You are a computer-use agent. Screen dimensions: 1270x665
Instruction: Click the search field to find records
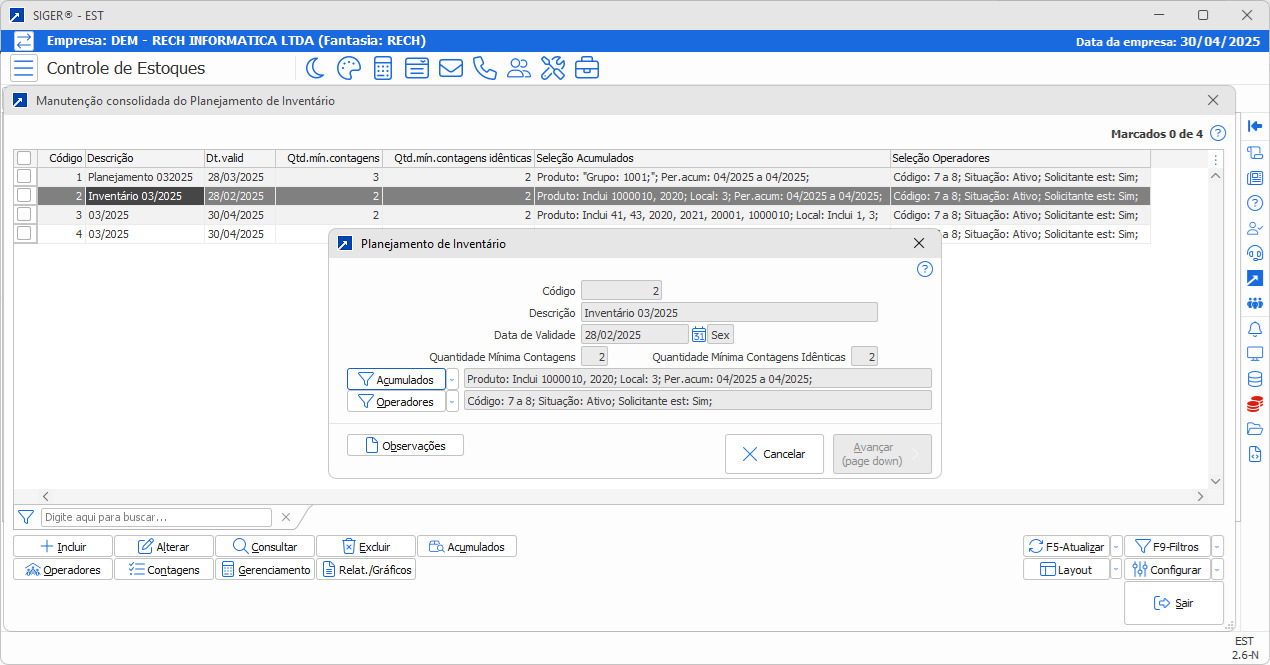click(x=156, y=517)
